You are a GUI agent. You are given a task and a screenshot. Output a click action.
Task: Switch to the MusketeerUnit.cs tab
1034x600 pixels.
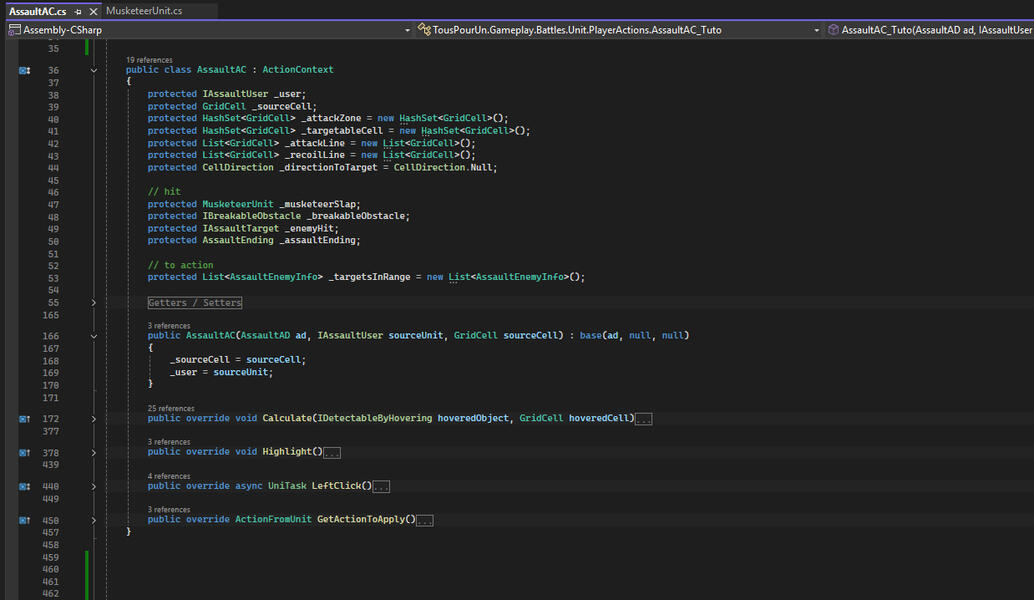click(x=144, y=11)
